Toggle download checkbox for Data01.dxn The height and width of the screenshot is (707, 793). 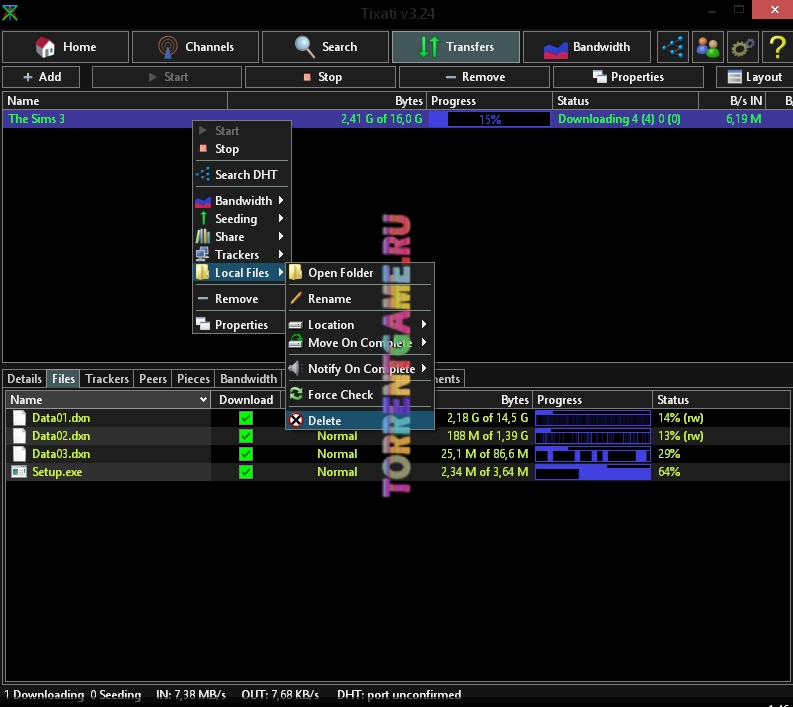coord(246,418)
